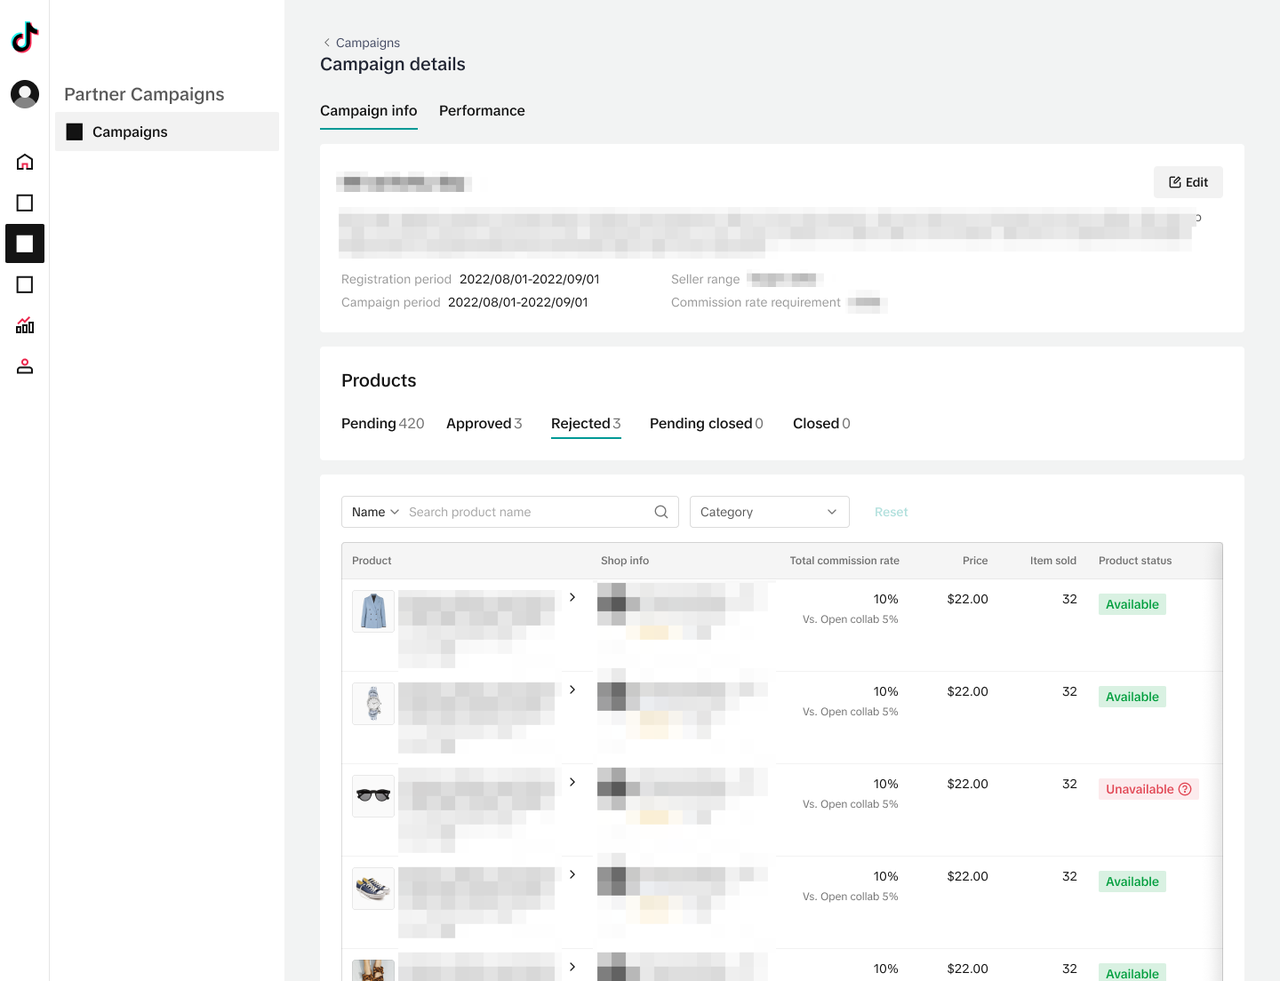This screenshot has height=981, width=1280.
Task: Select Campaigns in the Partner Campaigns menu
Action: 130,132
